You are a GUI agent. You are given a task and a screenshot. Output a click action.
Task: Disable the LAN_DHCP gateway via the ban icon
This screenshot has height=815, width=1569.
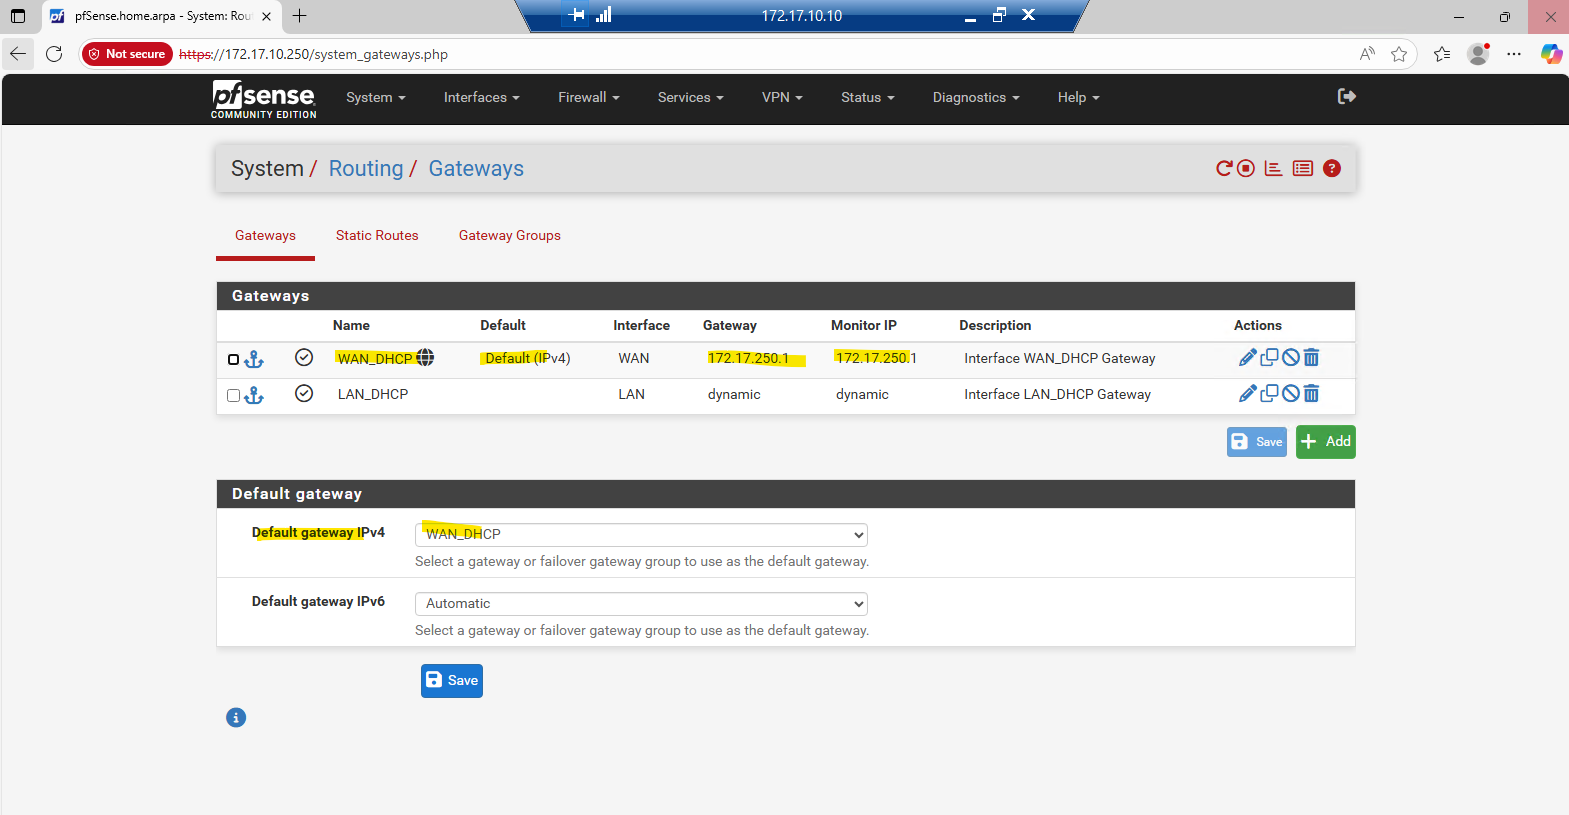point(1290,394)
